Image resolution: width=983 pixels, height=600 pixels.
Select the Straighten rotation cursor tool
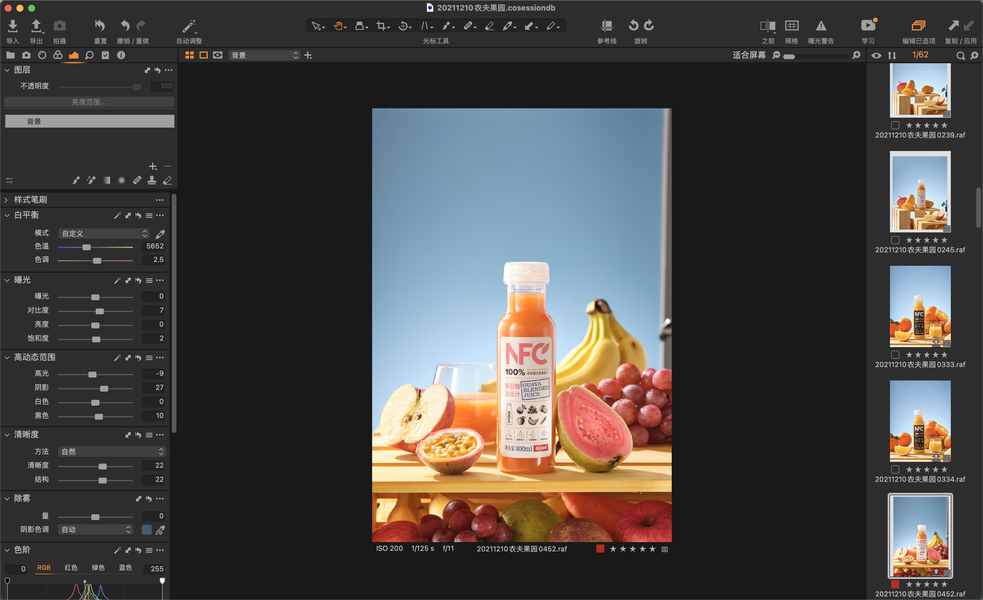click(x=404, y=26)
